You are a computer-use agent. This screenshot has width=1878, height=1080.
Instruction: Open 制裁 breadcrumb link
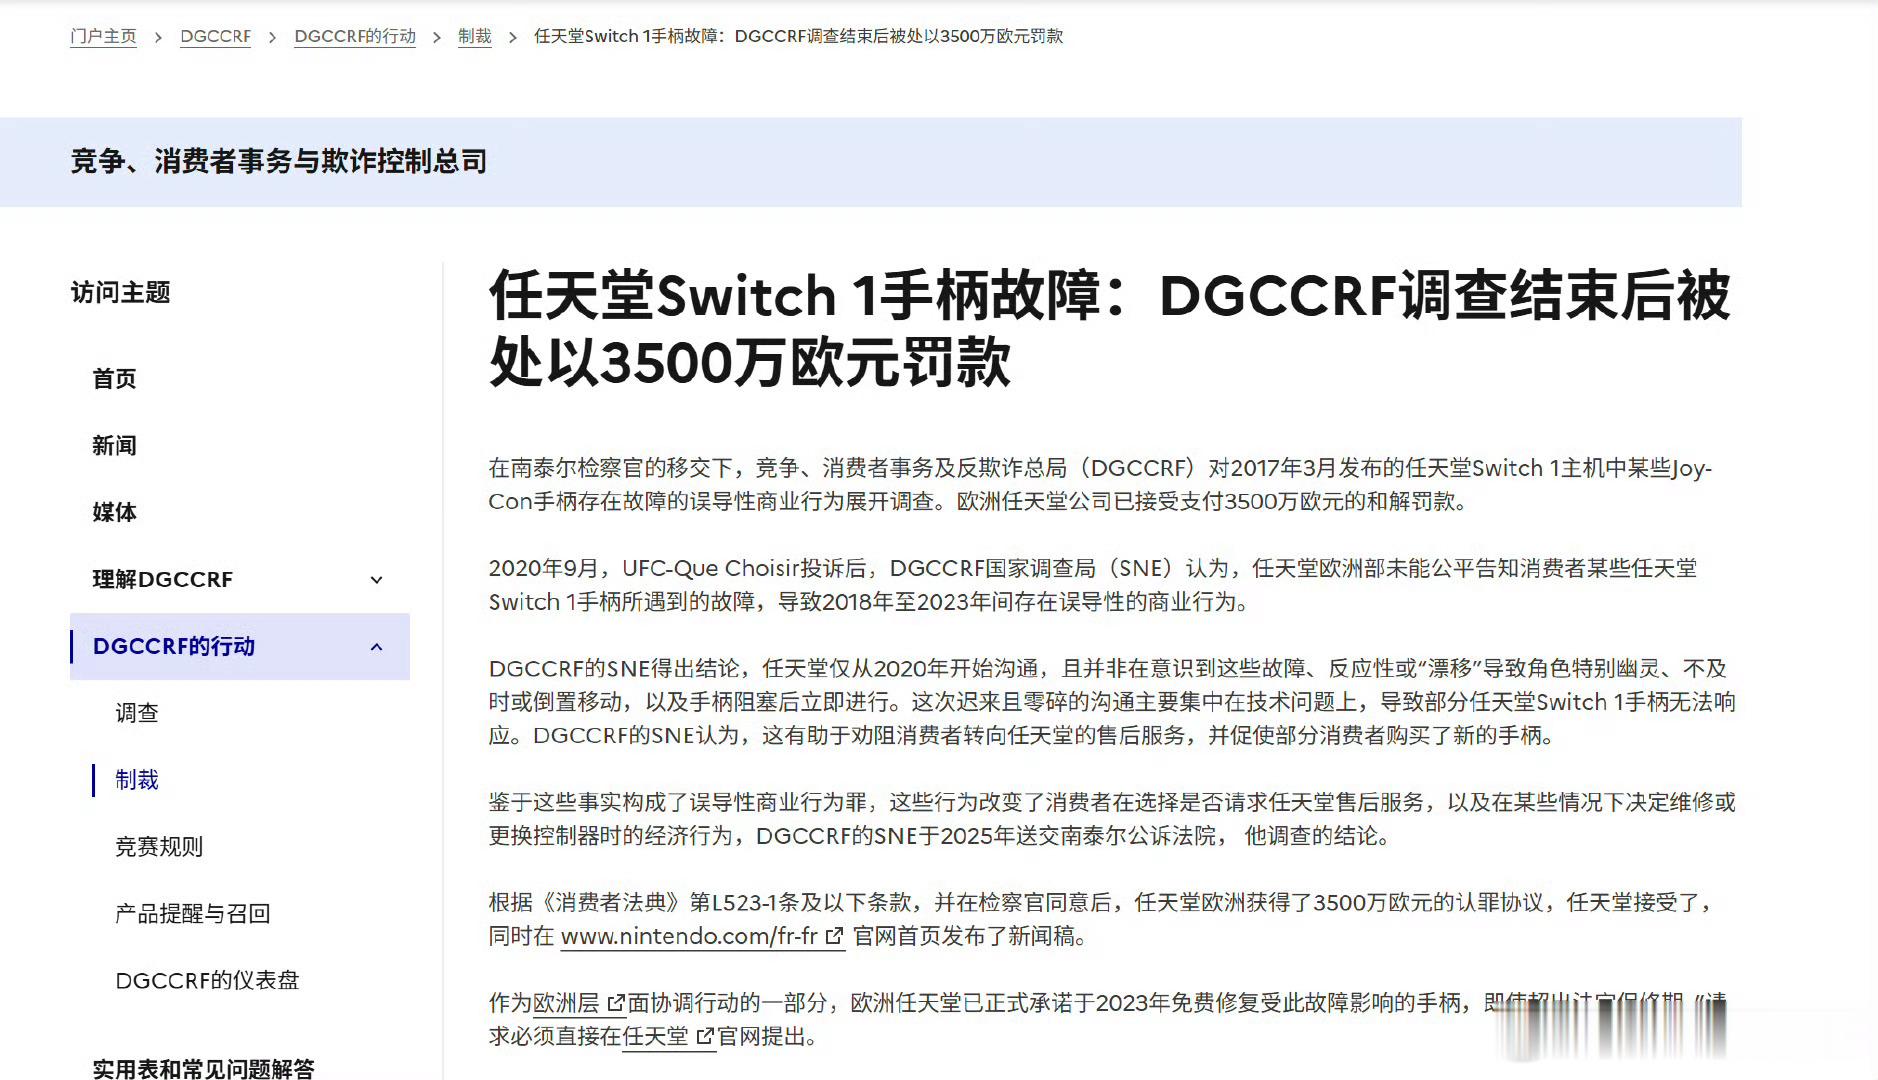[x=474, y=36]
